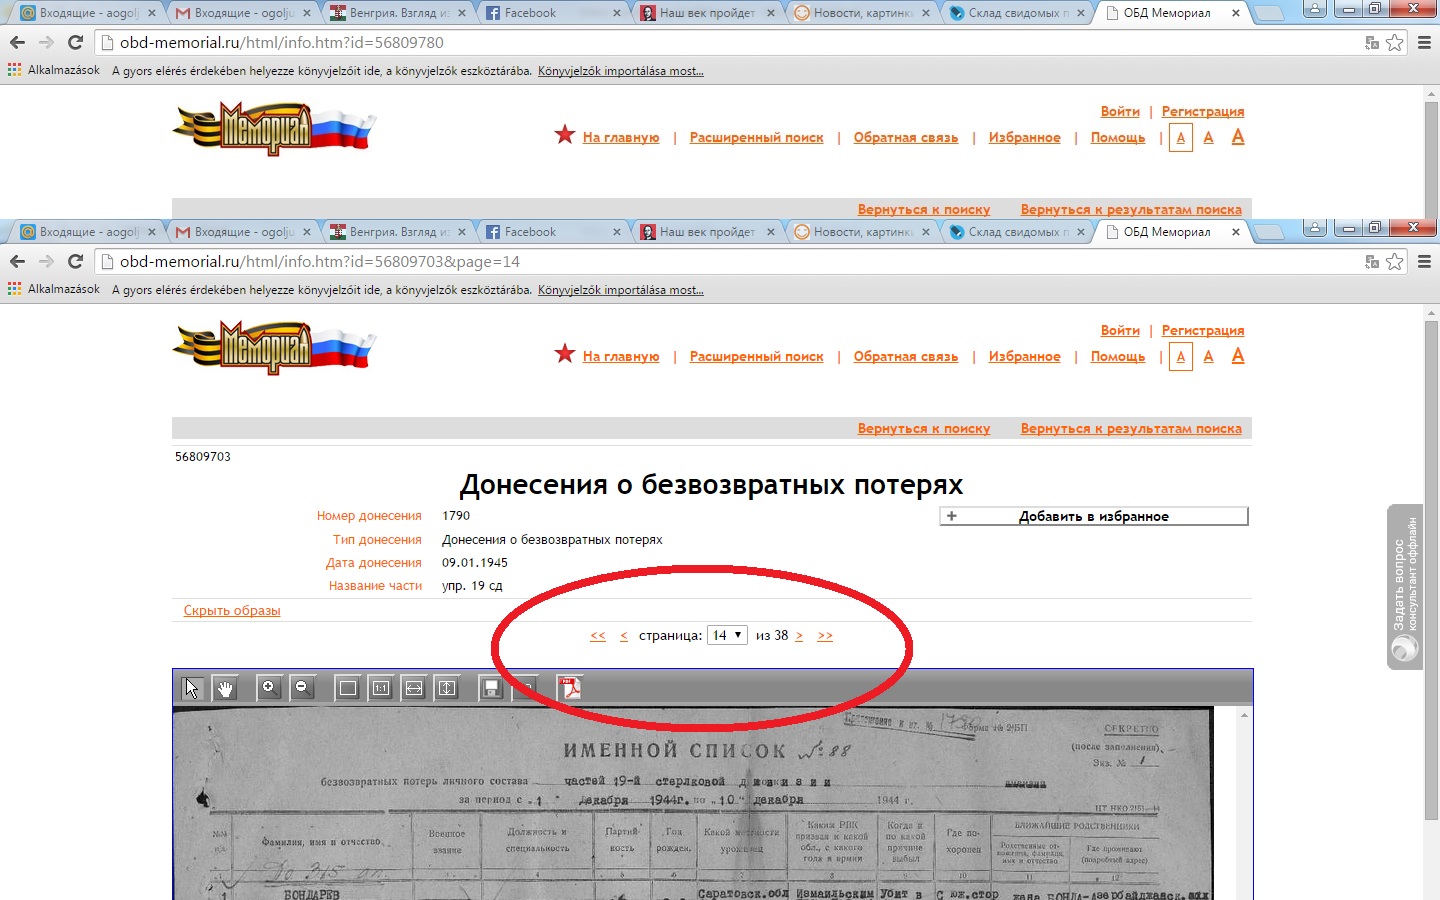Switch to Наш век пройдет tab in lower window
The width and height of the screenshot is (1440, 900).
706,231
